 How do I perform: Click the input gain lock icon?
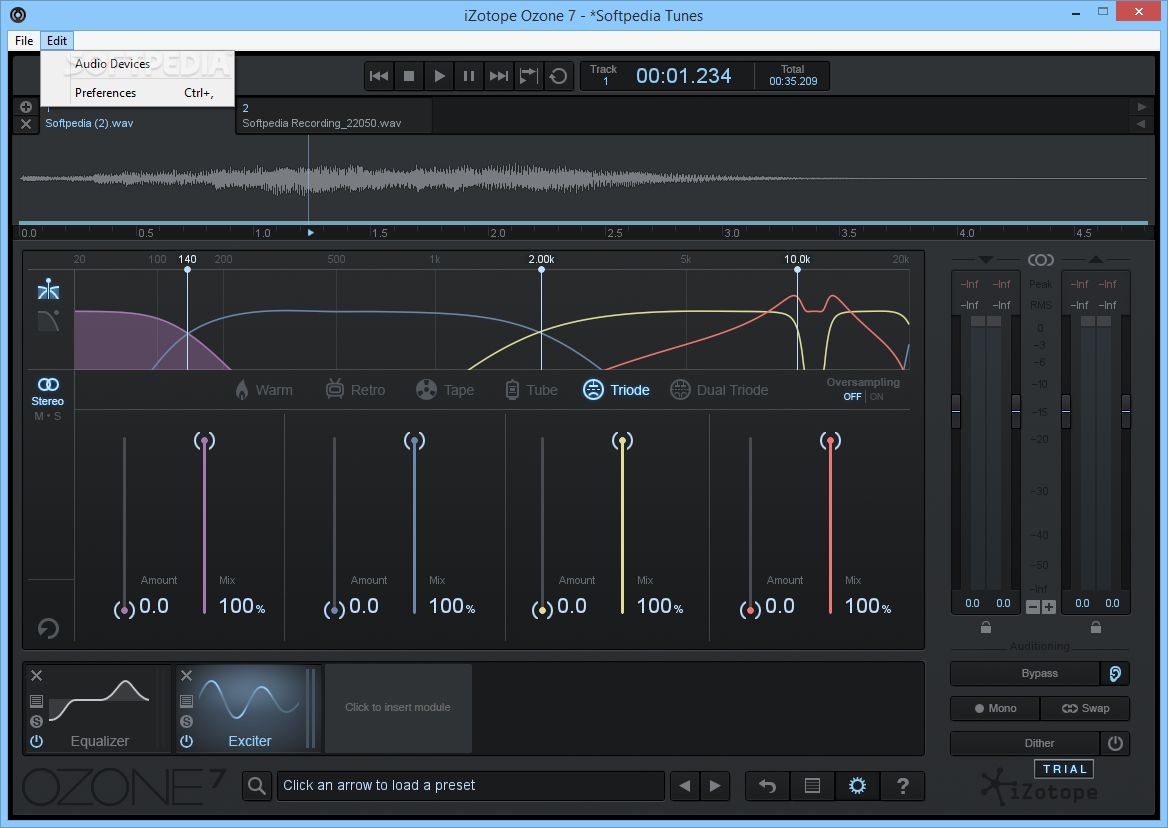click(986, 627)
